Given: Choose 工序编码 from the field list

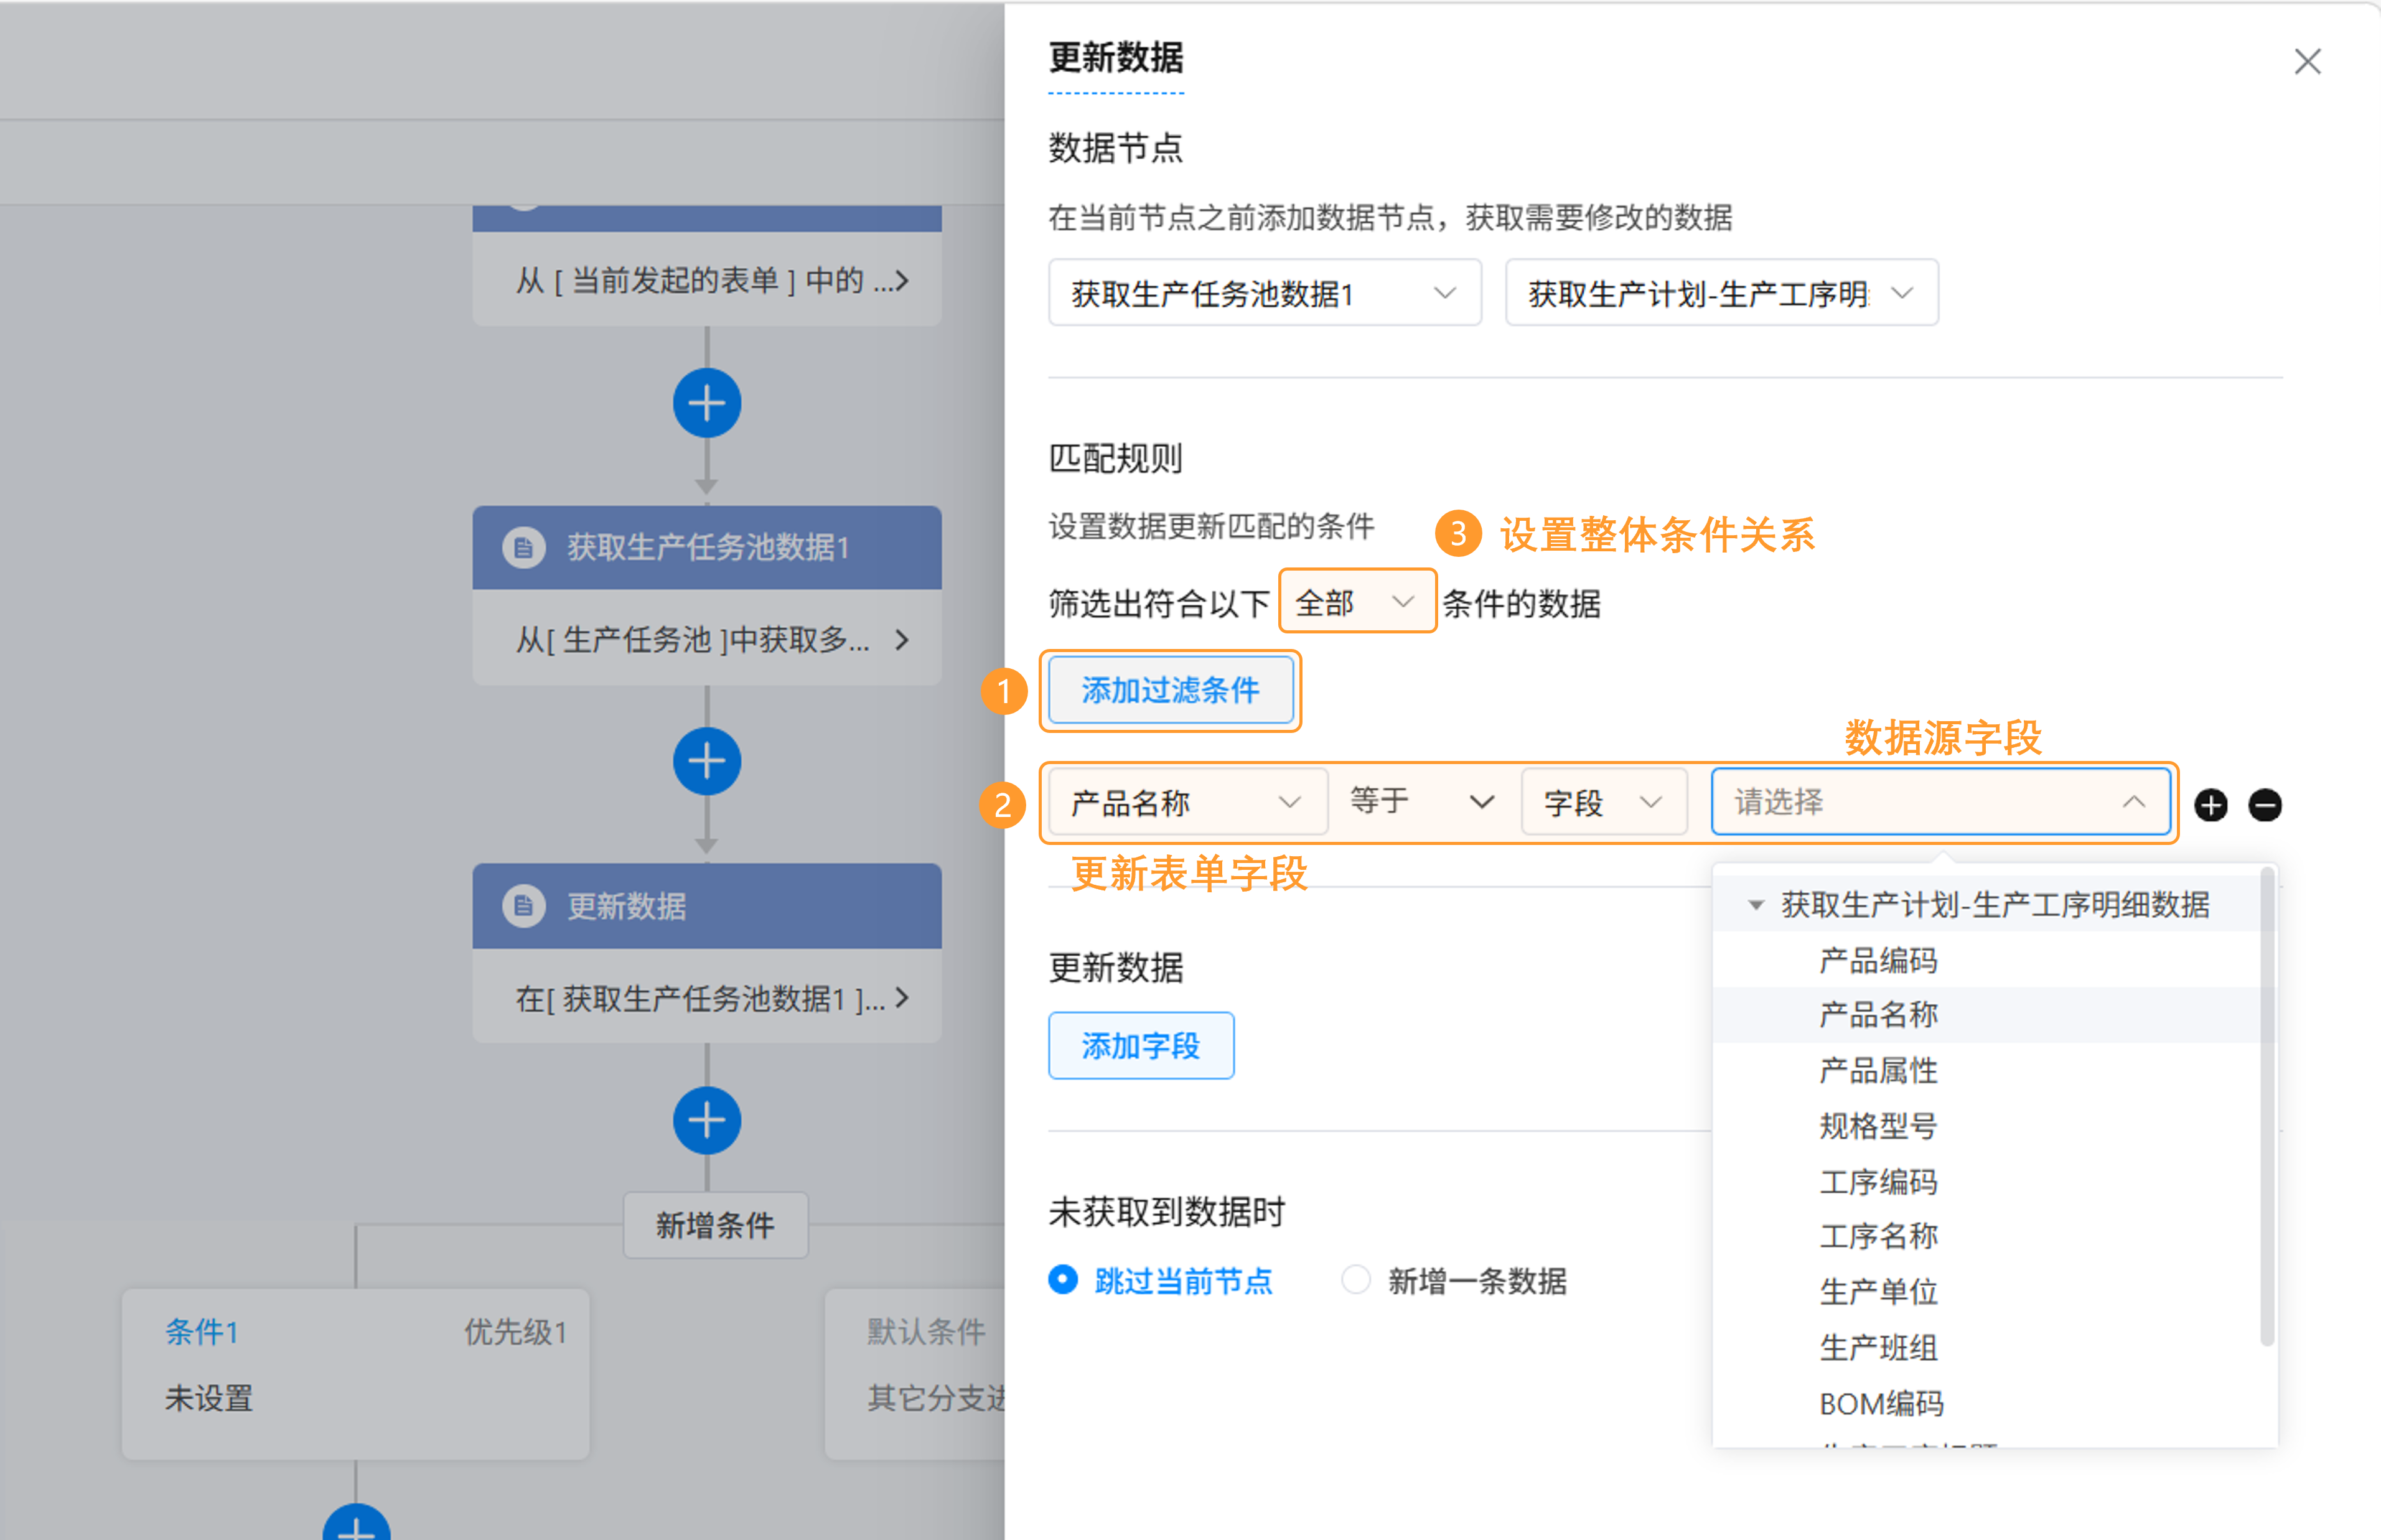Looking at the screenshot, I should [1877, 1181].
